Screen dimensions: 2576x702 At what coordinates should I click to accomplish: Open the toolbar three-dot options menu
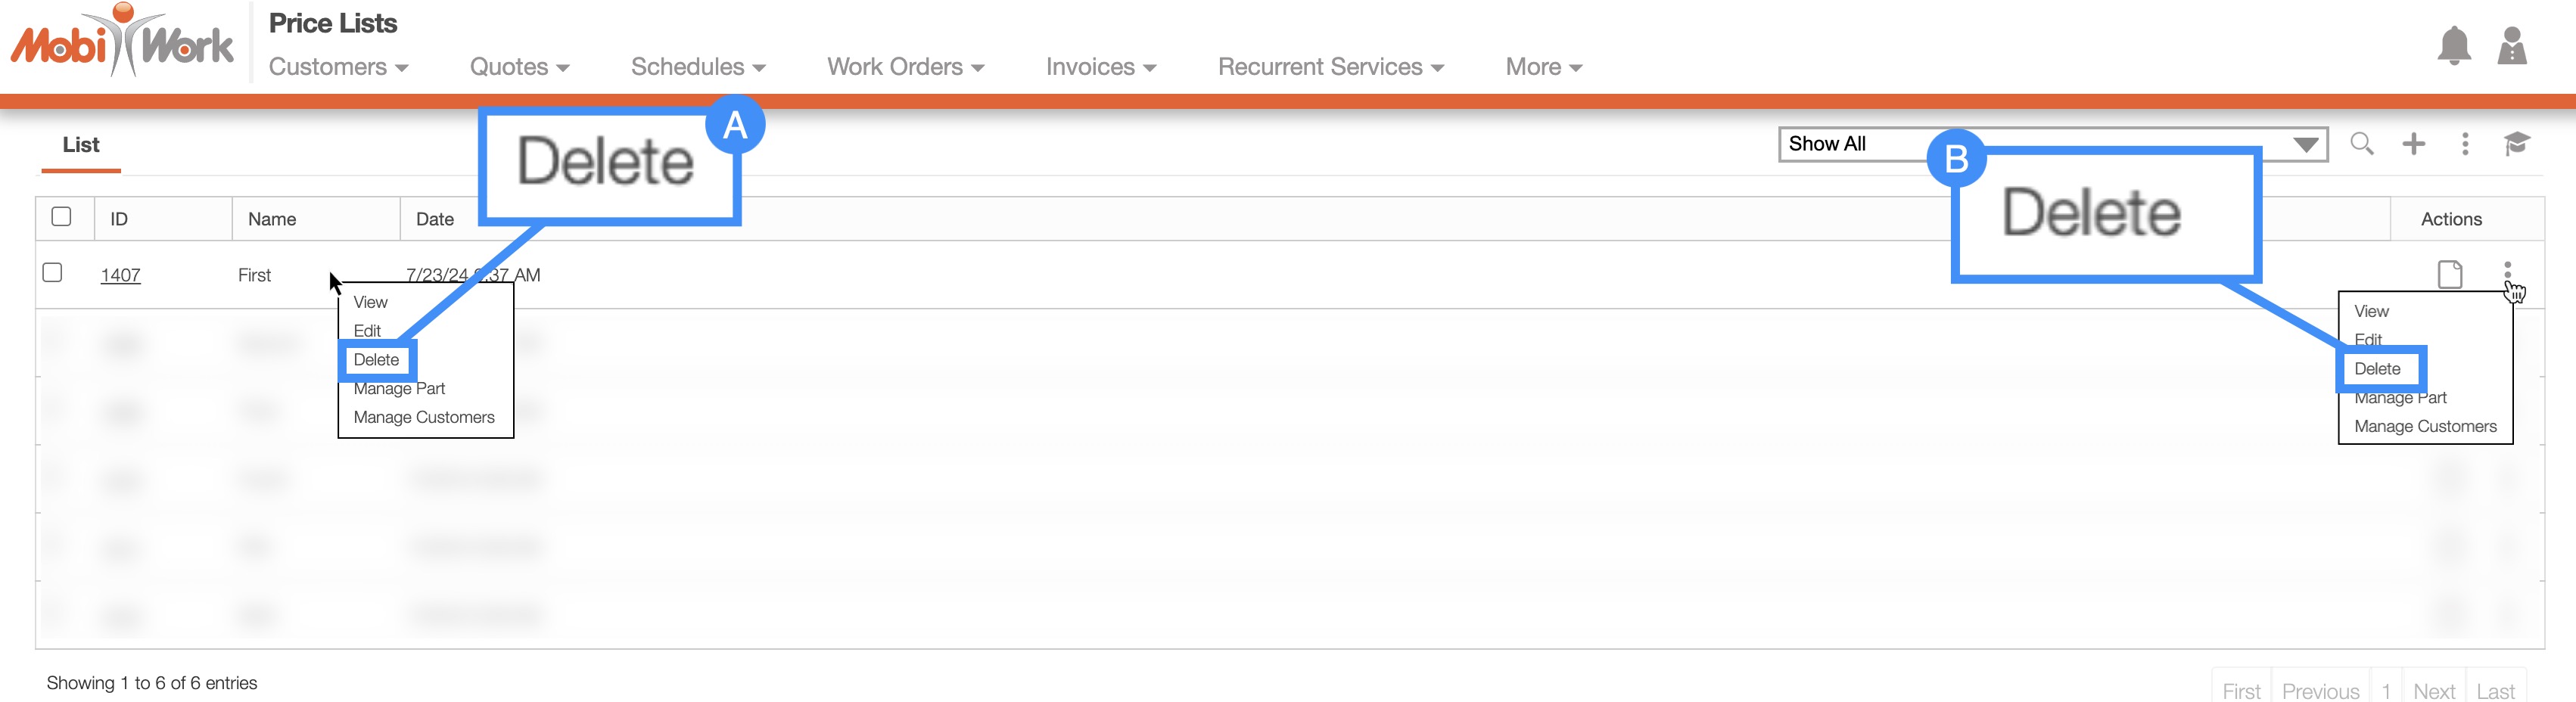2464,144
